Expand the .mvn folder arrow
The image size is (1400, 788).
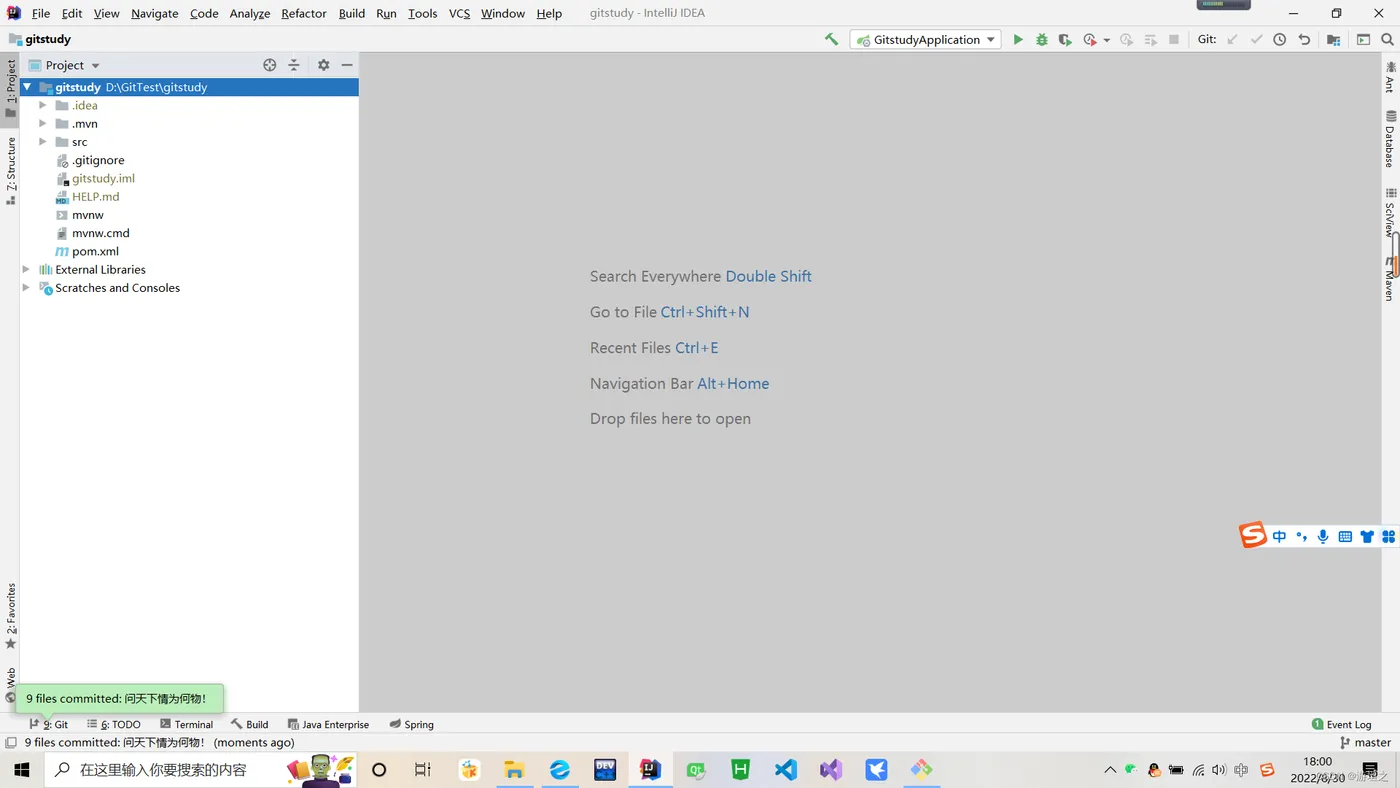point(42,123)
